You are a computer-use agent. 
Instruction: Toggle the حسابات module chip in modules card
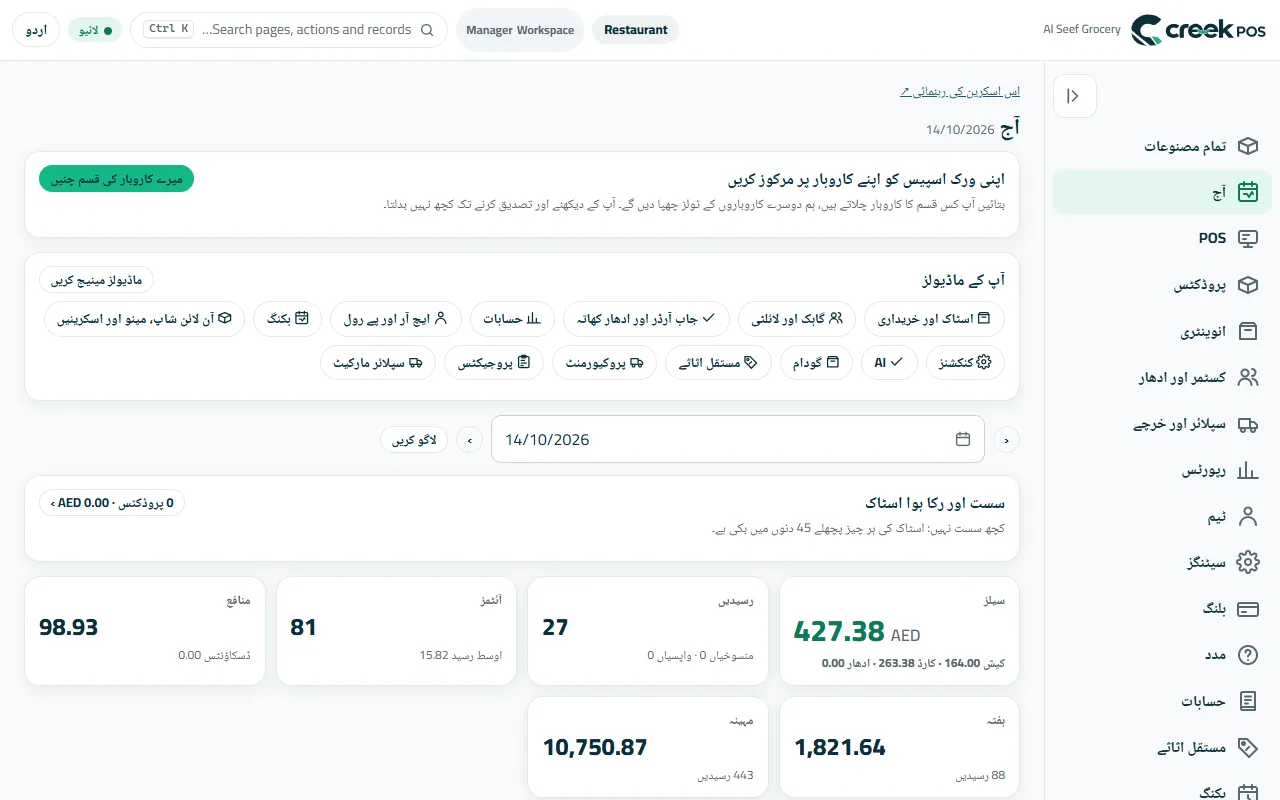(x=512, y=319)
